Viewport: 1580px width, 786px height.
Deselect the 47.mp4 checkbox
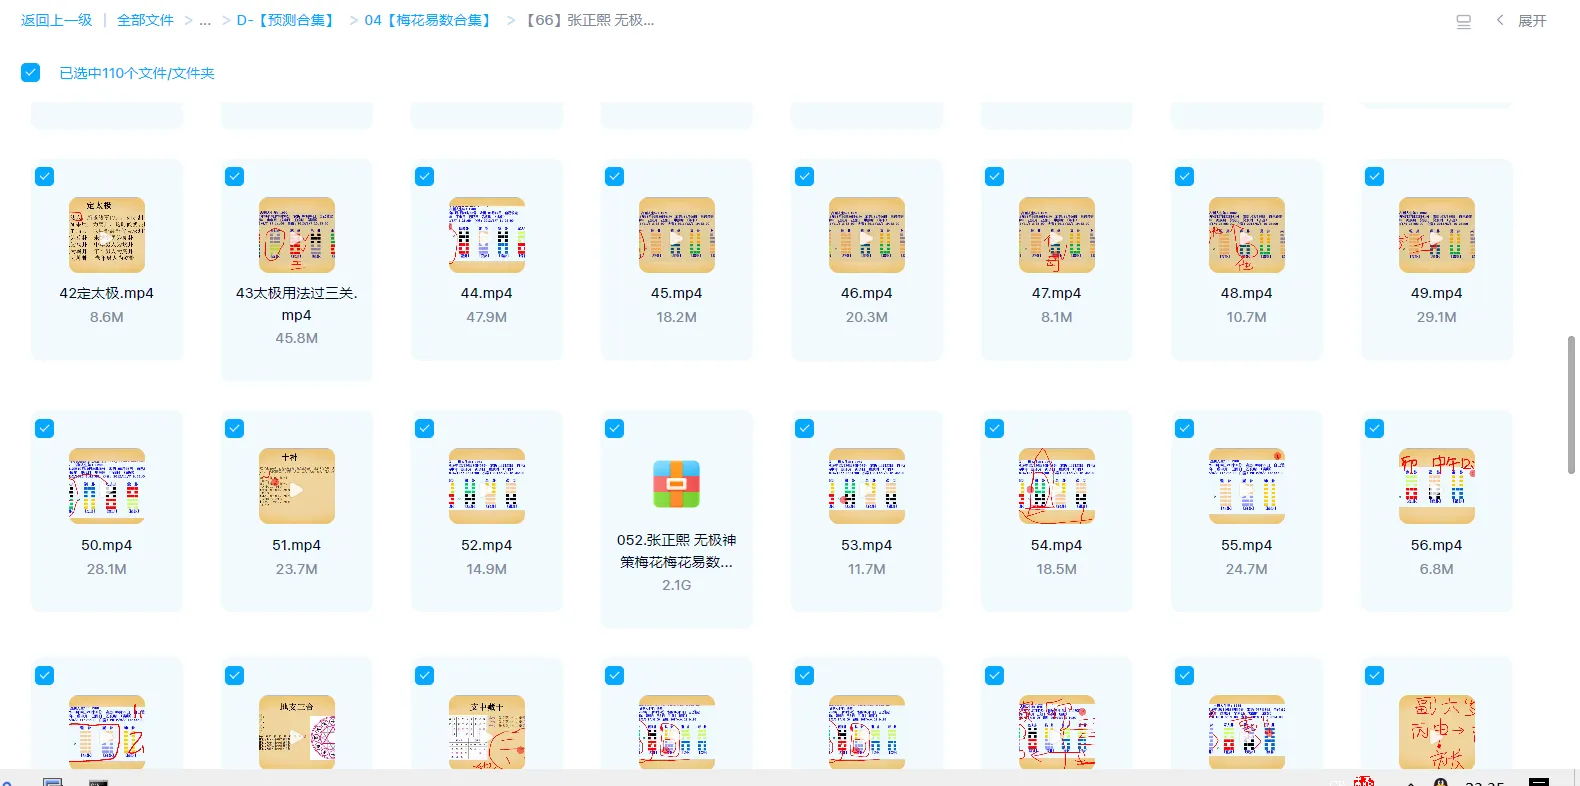coord(995,177)
